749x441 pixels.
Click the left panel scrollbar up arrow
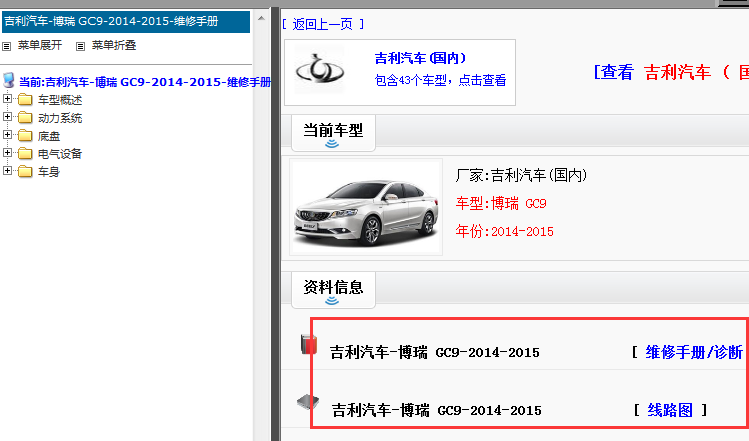point(261,18)
